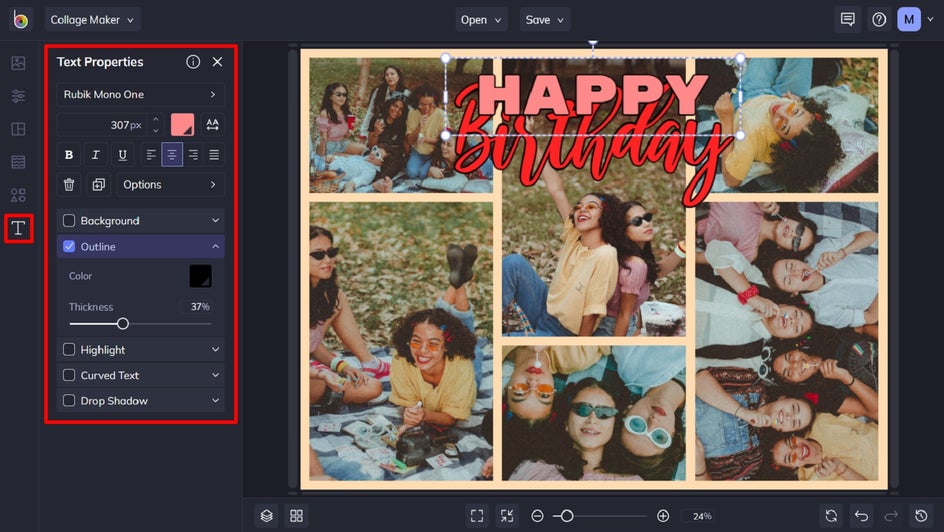
Task: Click the letter spacing AA icon
Action: 213,125
